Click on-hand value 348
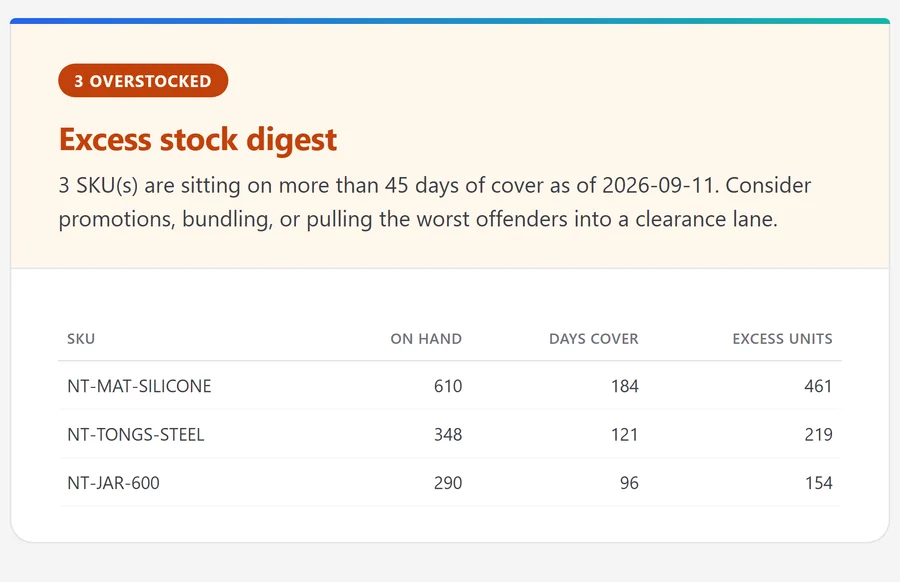900x582 pixels. (448, 434)
